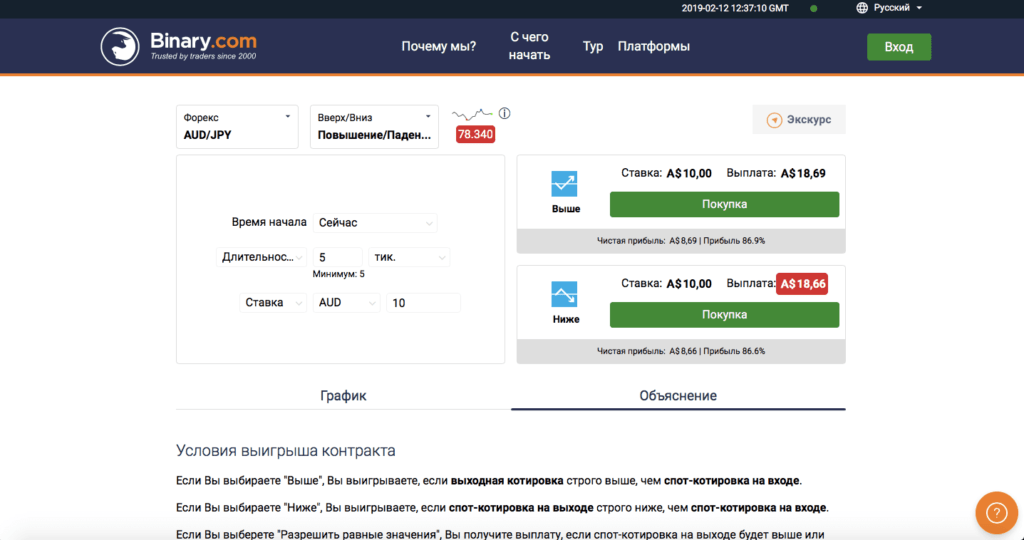Open the Вверх/Вниз contract type dropdown

(374, 126)
